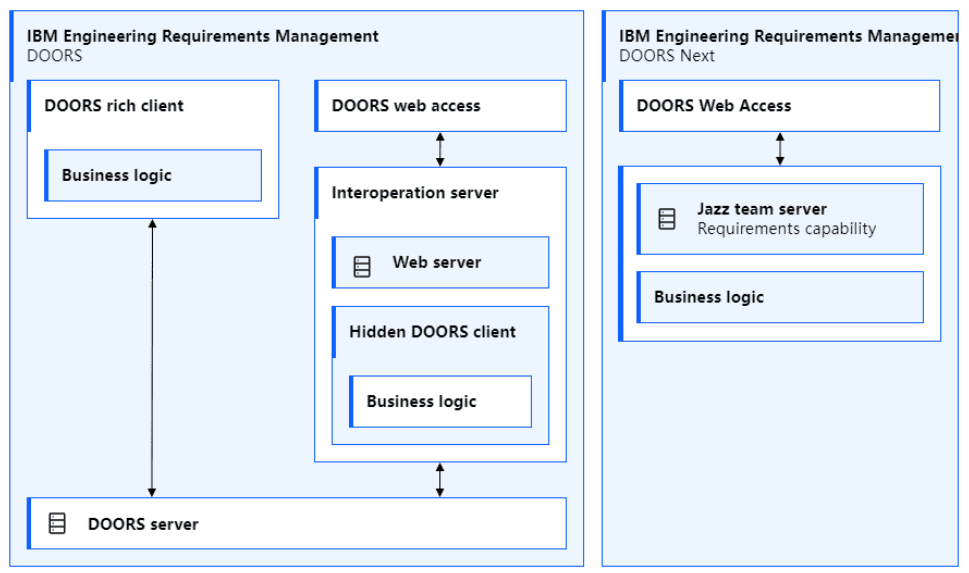Click arrow below DOORS Web Access in DOORS Next
Viewport: 969px width, 573px height.
(x=780, y=148)
